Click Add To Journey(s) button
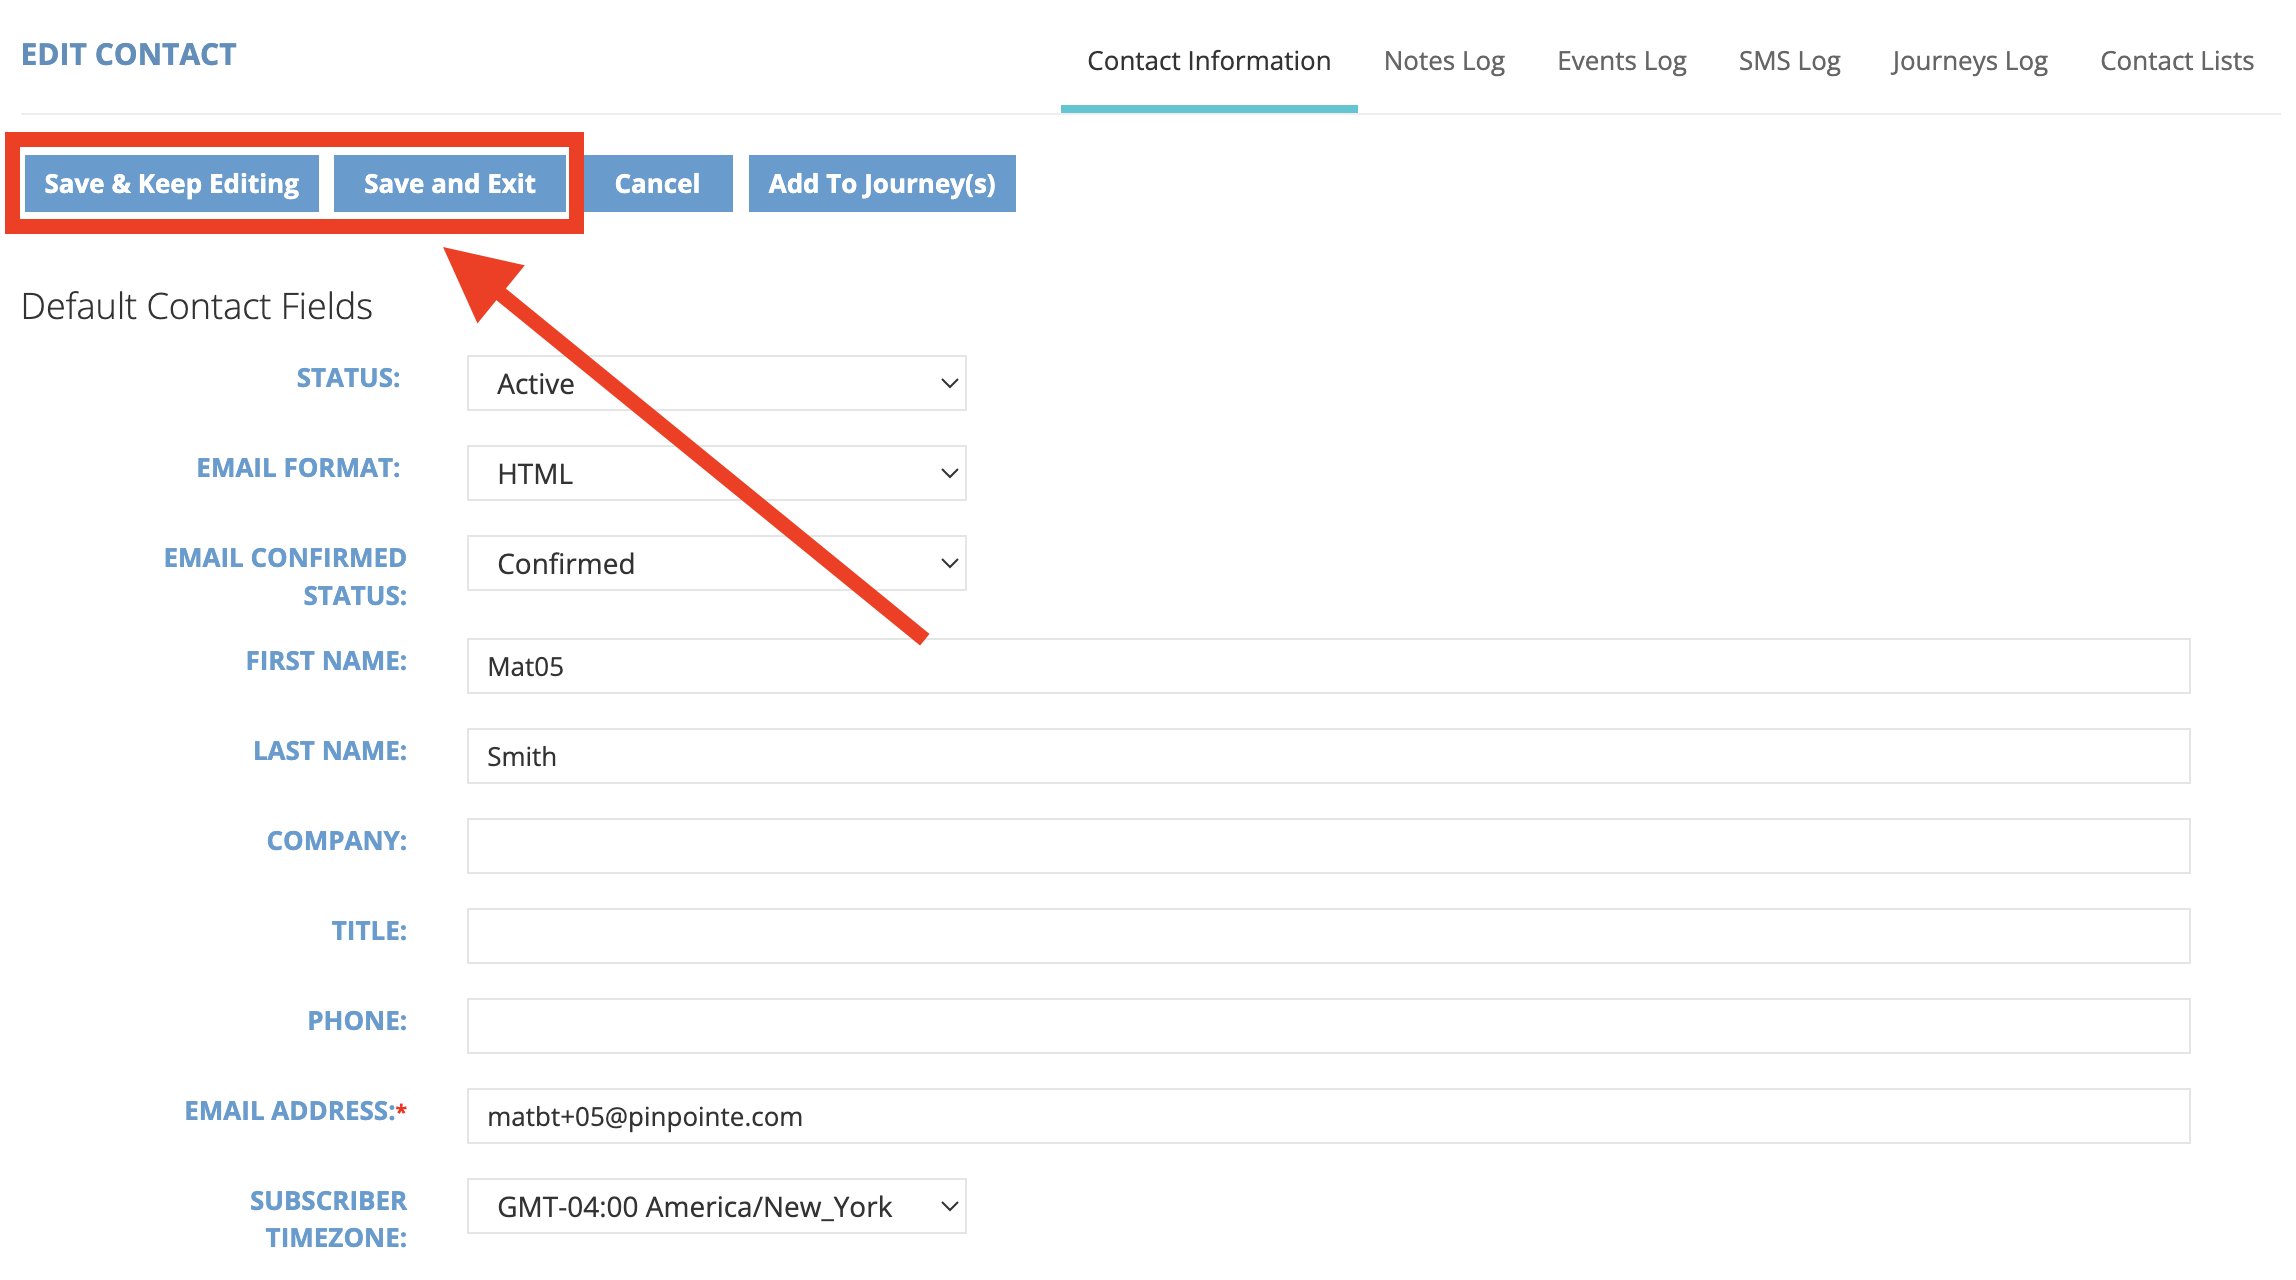The width and height of the screenshot is (2296, 1280). tap(881, 184)
